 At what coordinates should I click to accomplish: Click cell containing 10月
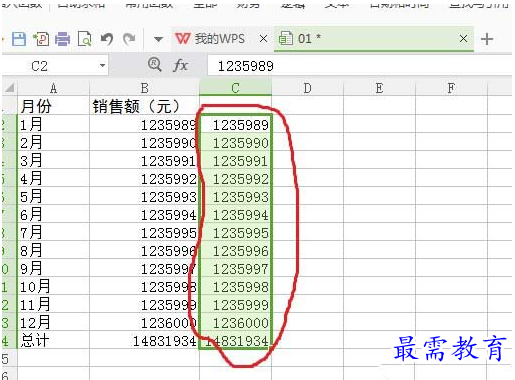point(53,287)
